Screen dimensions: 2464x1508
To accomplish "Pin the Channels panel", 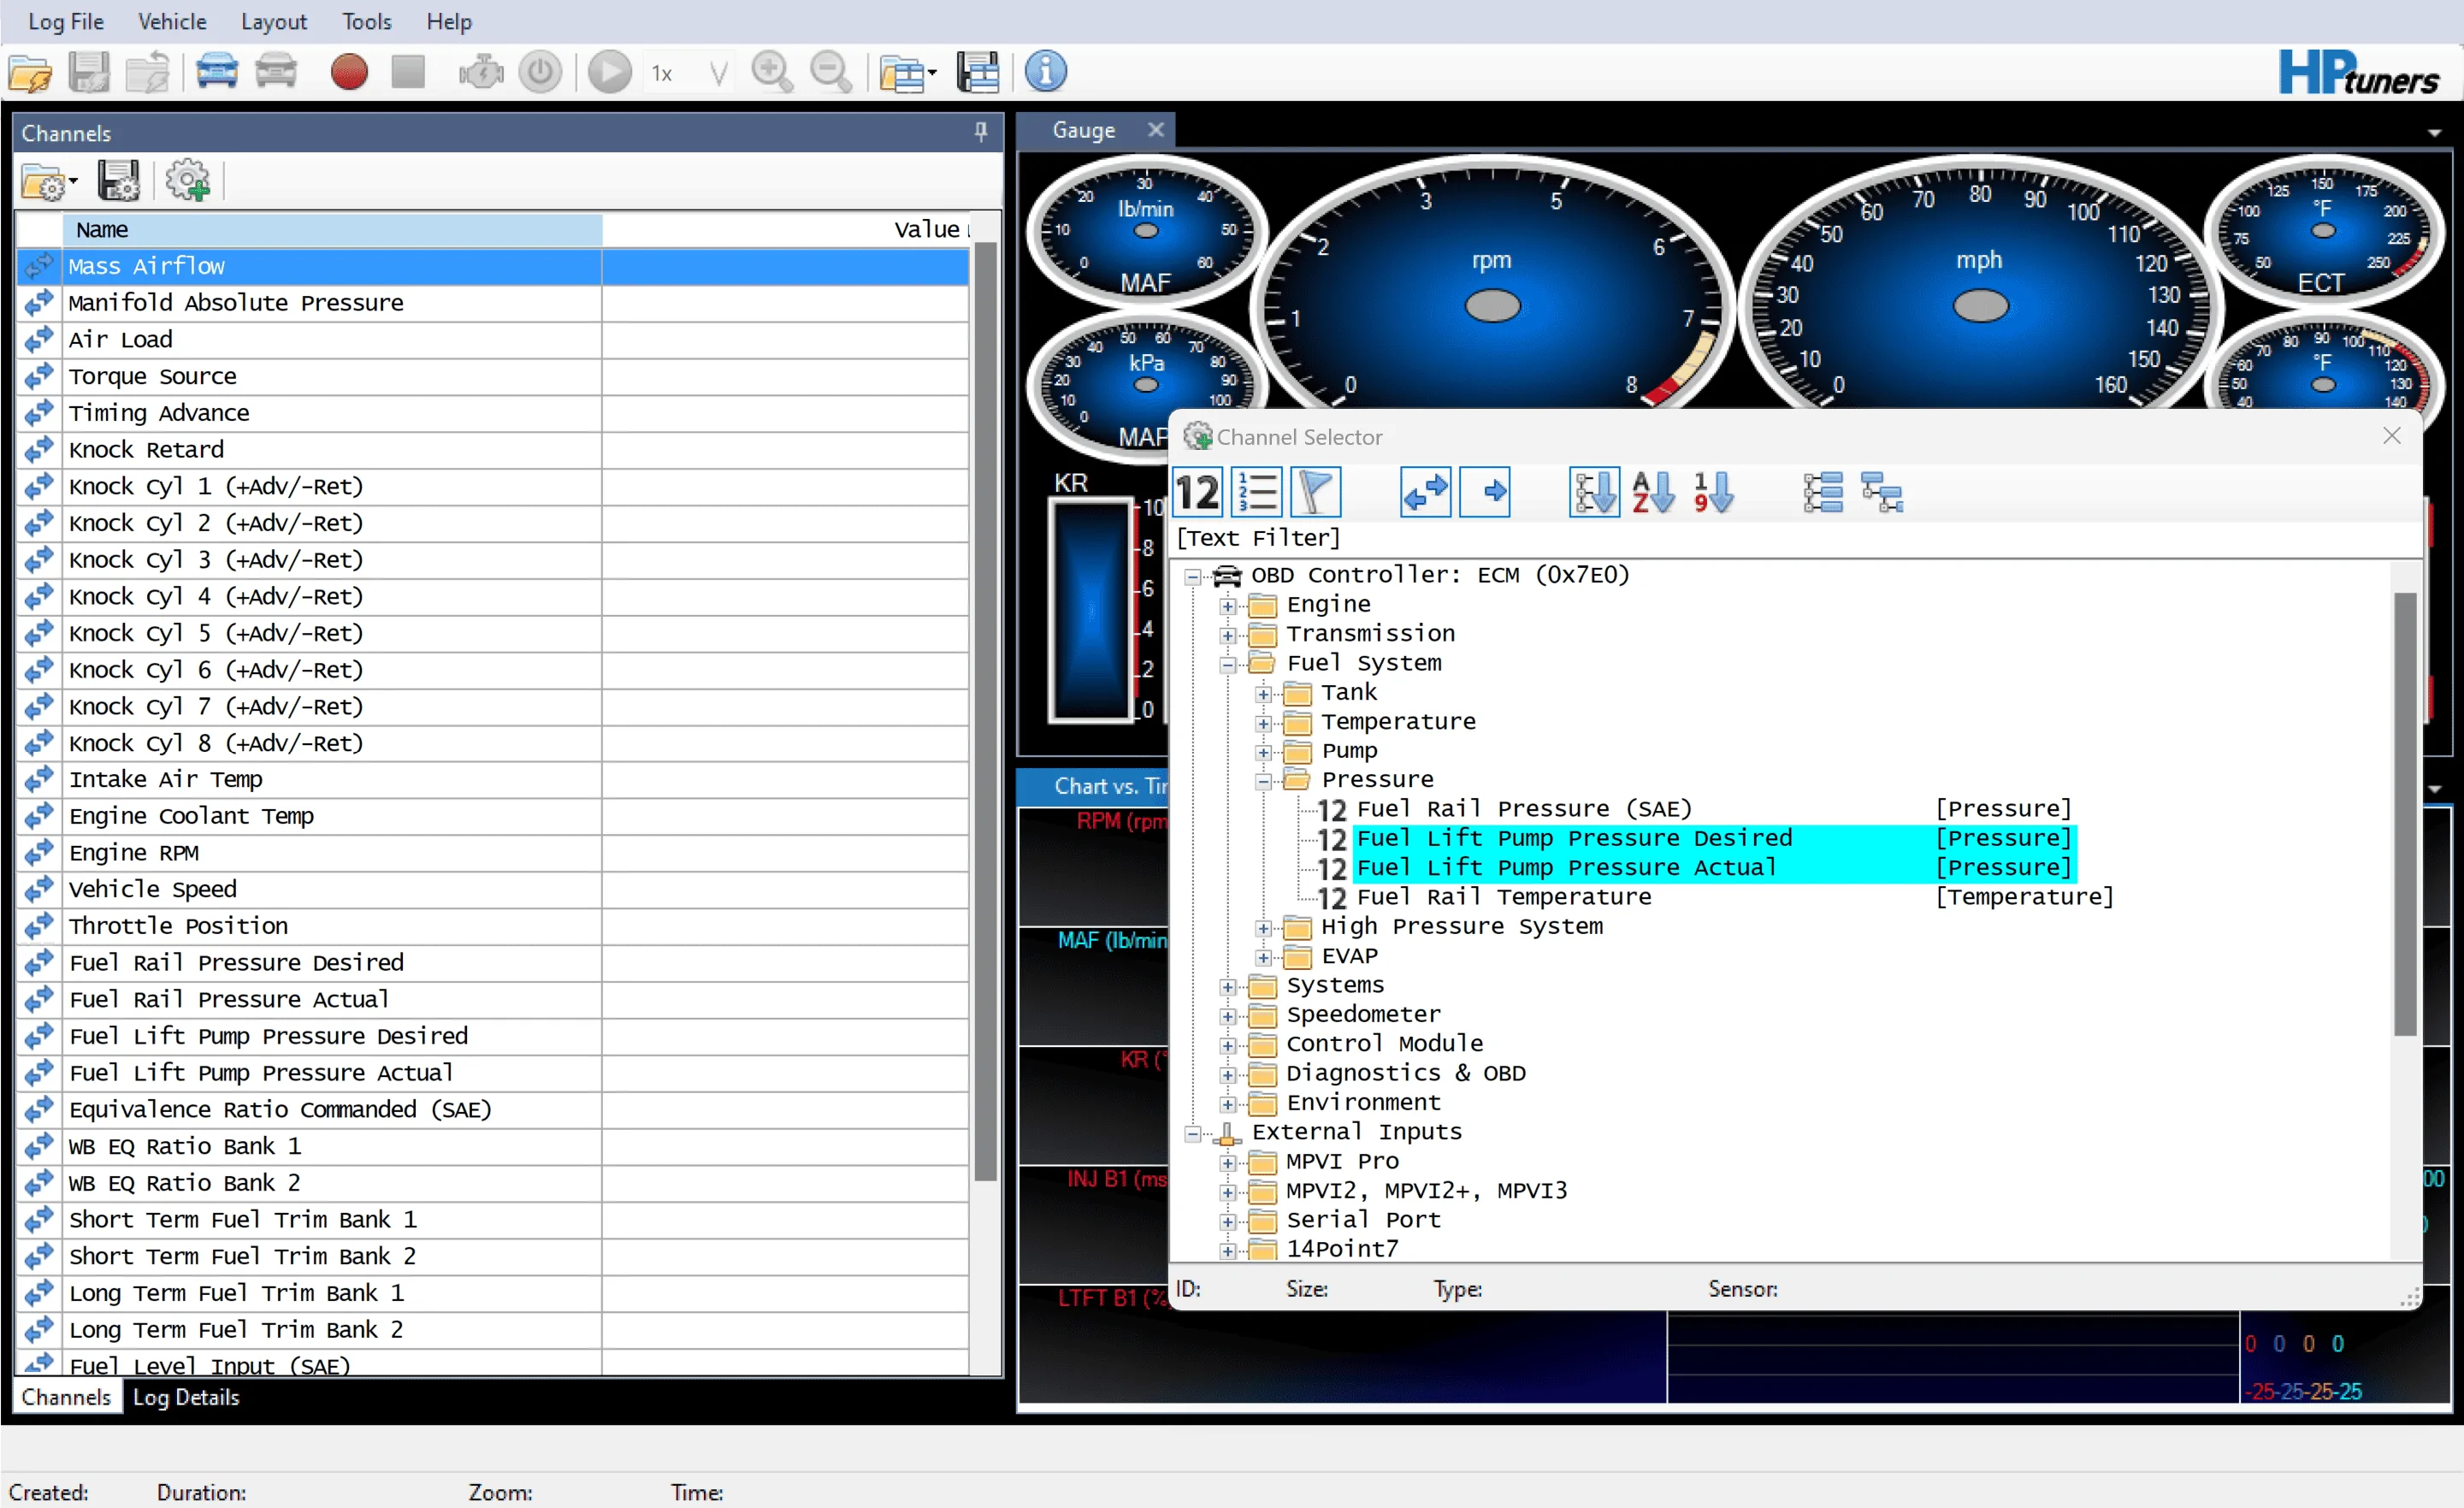I will 981,132.
